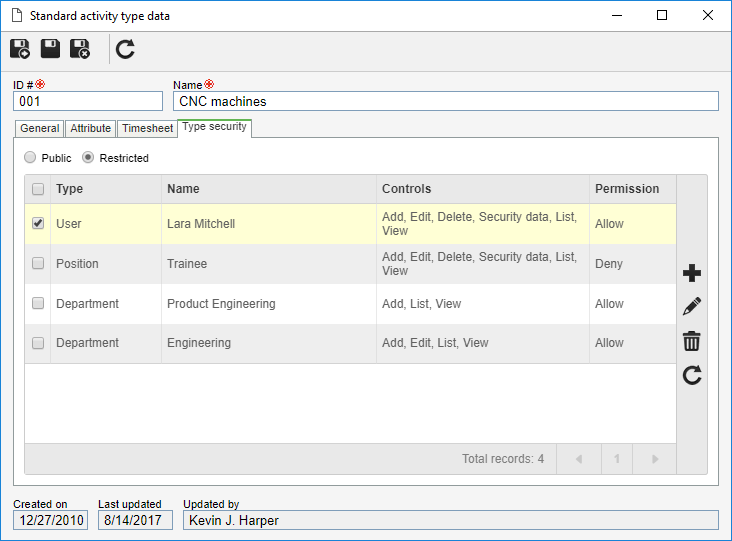The width and height of the screenshot is (732, 541).
Task: Click the Last updated date field
Action: coord(135,520)
